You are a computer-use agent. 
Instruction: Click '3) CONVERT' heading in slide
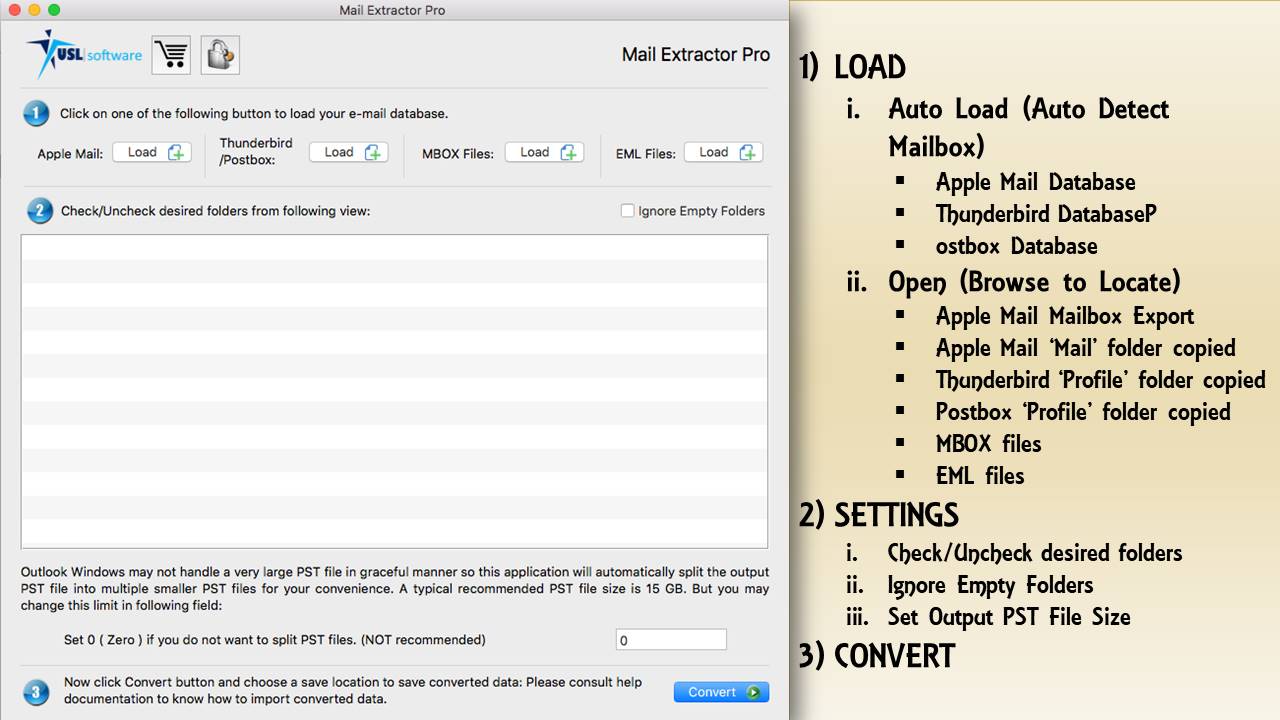point(877,657)
